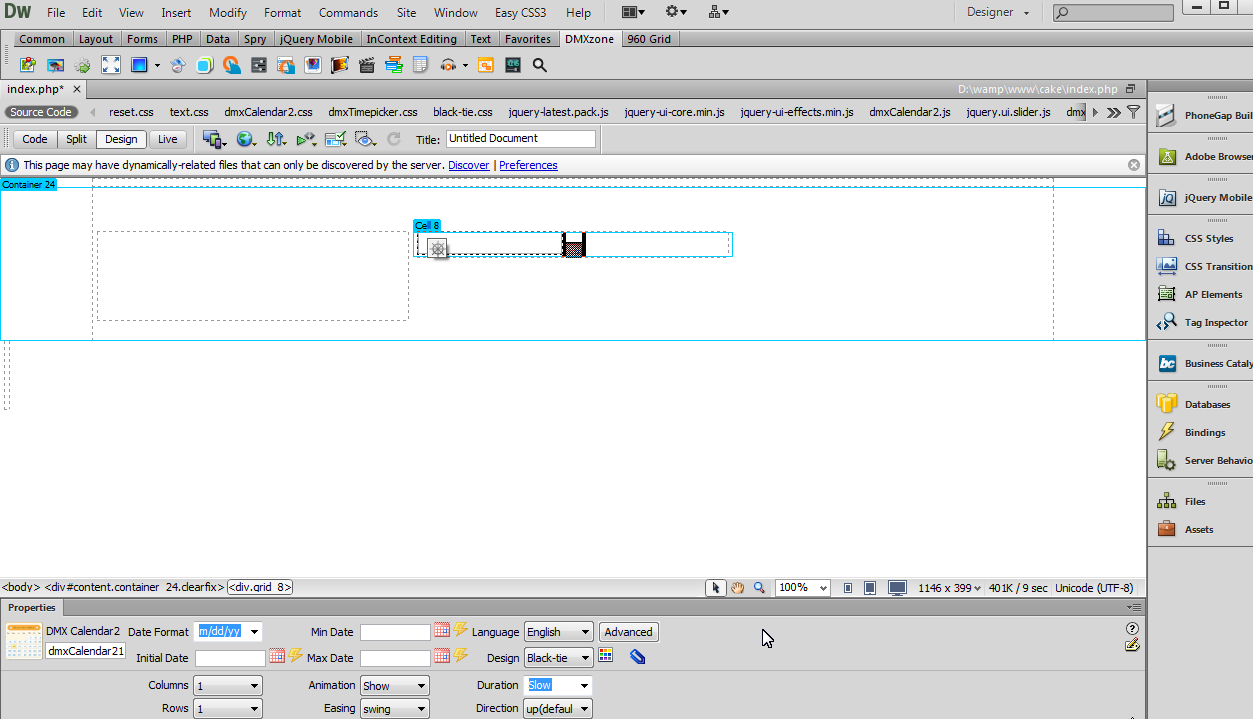The width and height of the screenshot is (1253, 719).
Task: Close the index.php document tab
Action: tap(76, 89)
